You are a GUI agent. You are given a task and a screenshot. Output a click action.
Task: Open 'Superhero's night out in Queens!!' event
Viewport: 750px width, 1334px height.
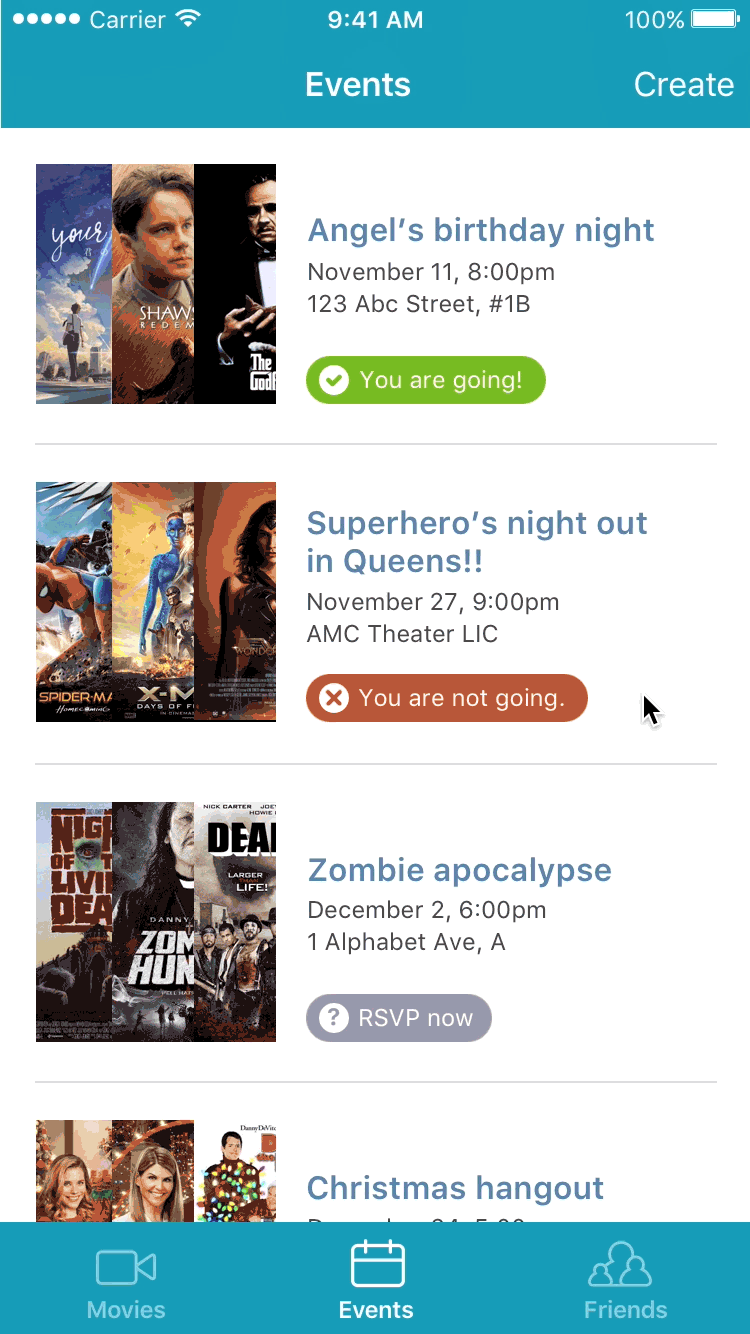pyautogui.click(x=477, y=542)
